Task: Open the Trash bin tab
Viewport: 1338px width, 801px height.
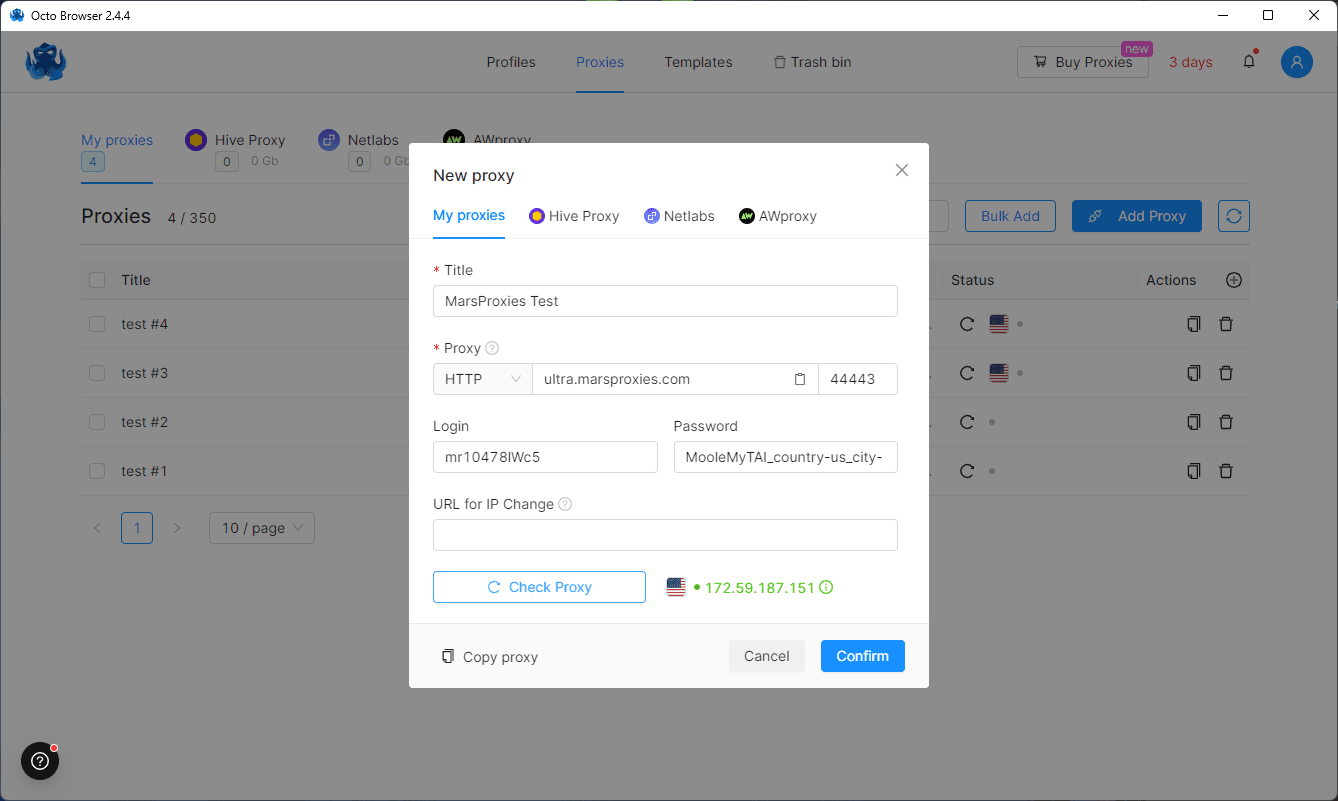Action: point(812,62)
